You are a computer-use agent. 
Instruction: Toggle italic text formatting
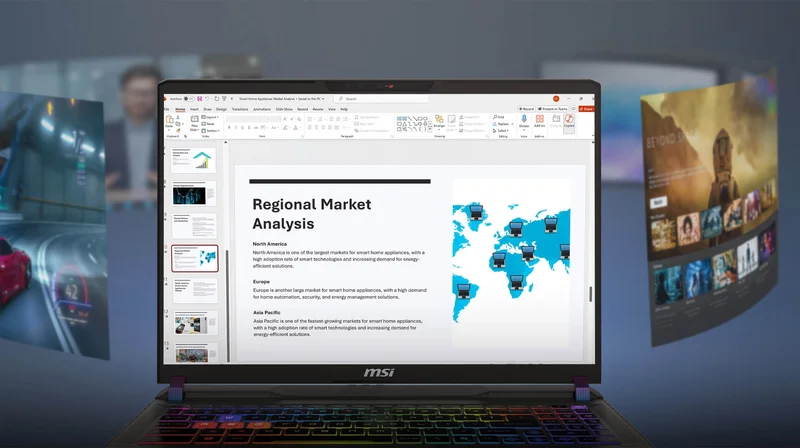pyautogui.click(x=236, y=128)
